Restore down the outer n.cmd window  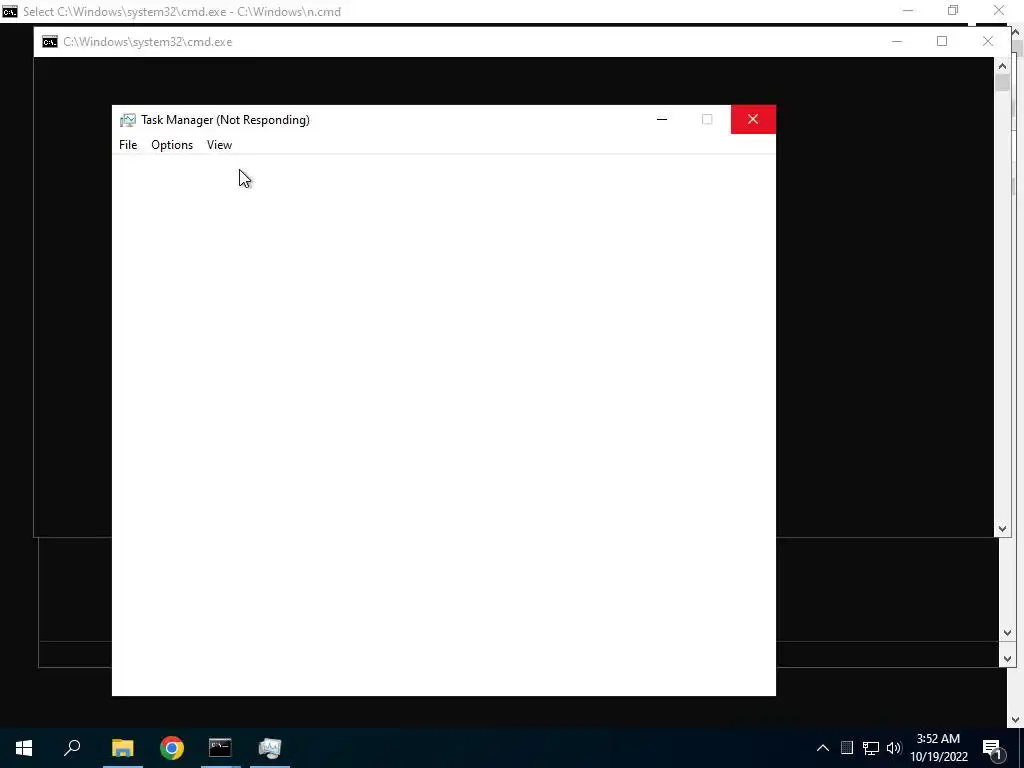point(953,10)
